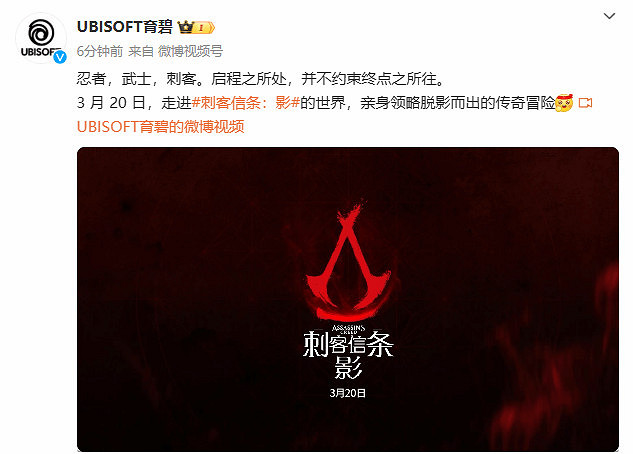
Task: Expand the post options chevron menu
Action: point(609,16)
